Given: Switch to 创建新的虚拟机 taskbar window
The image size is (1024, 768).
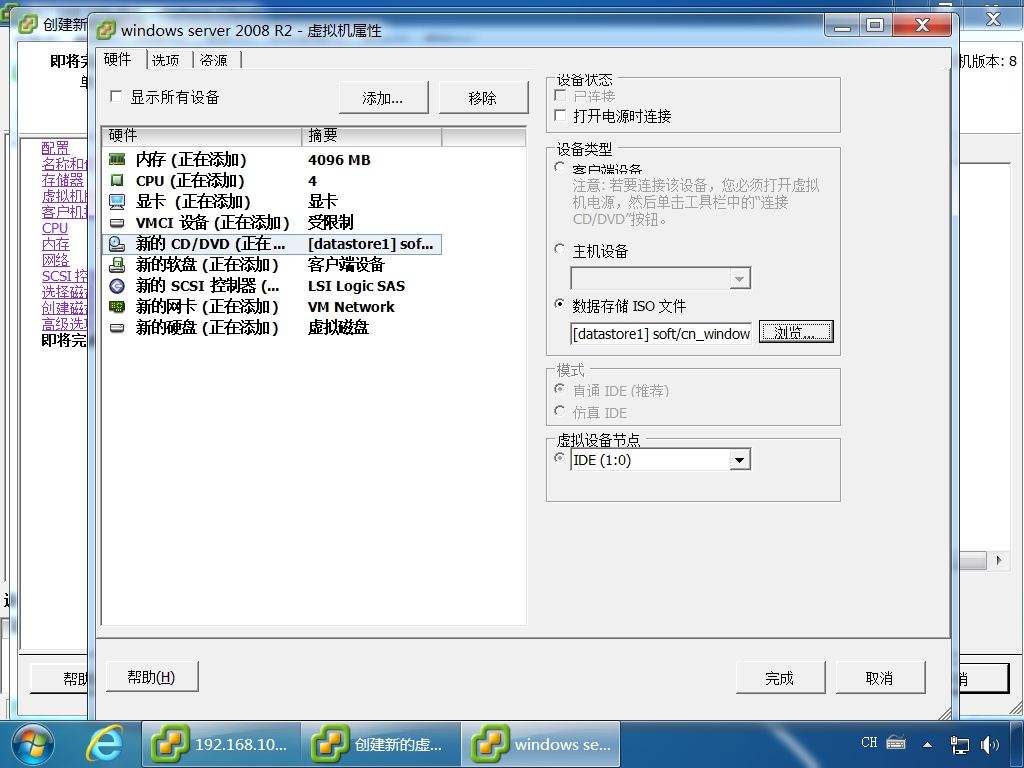Looking at the screenshot, I should 381,744.
